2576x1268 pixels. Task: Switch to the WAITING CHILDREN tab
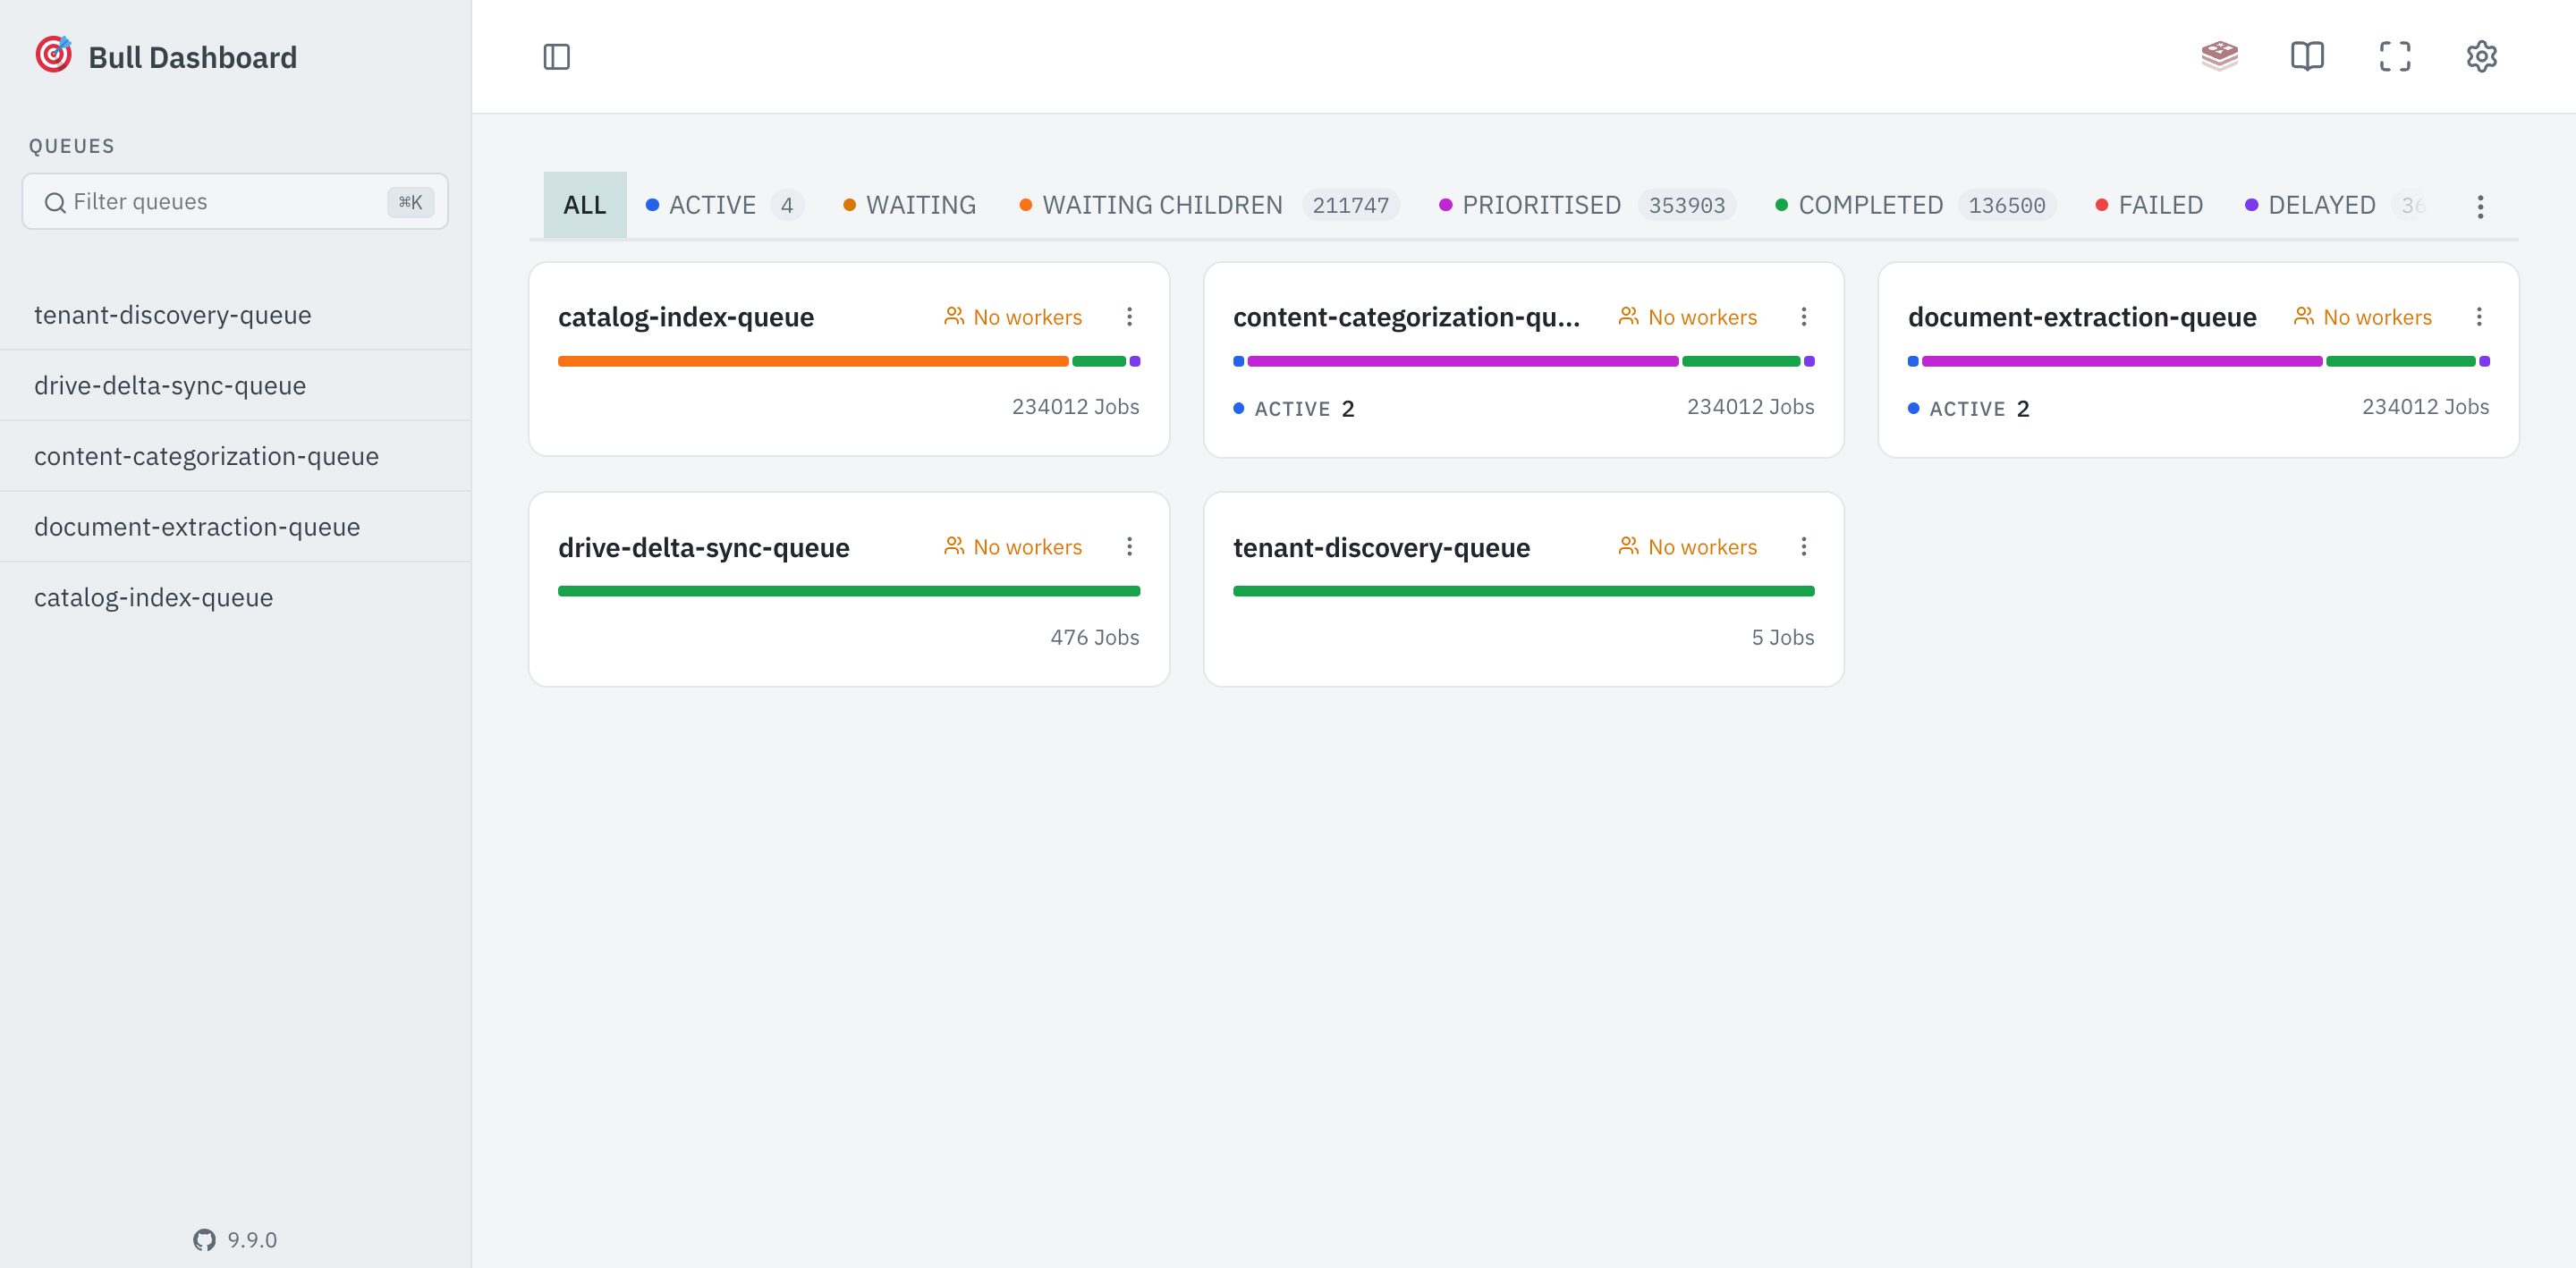click(x=1208, y=205)
